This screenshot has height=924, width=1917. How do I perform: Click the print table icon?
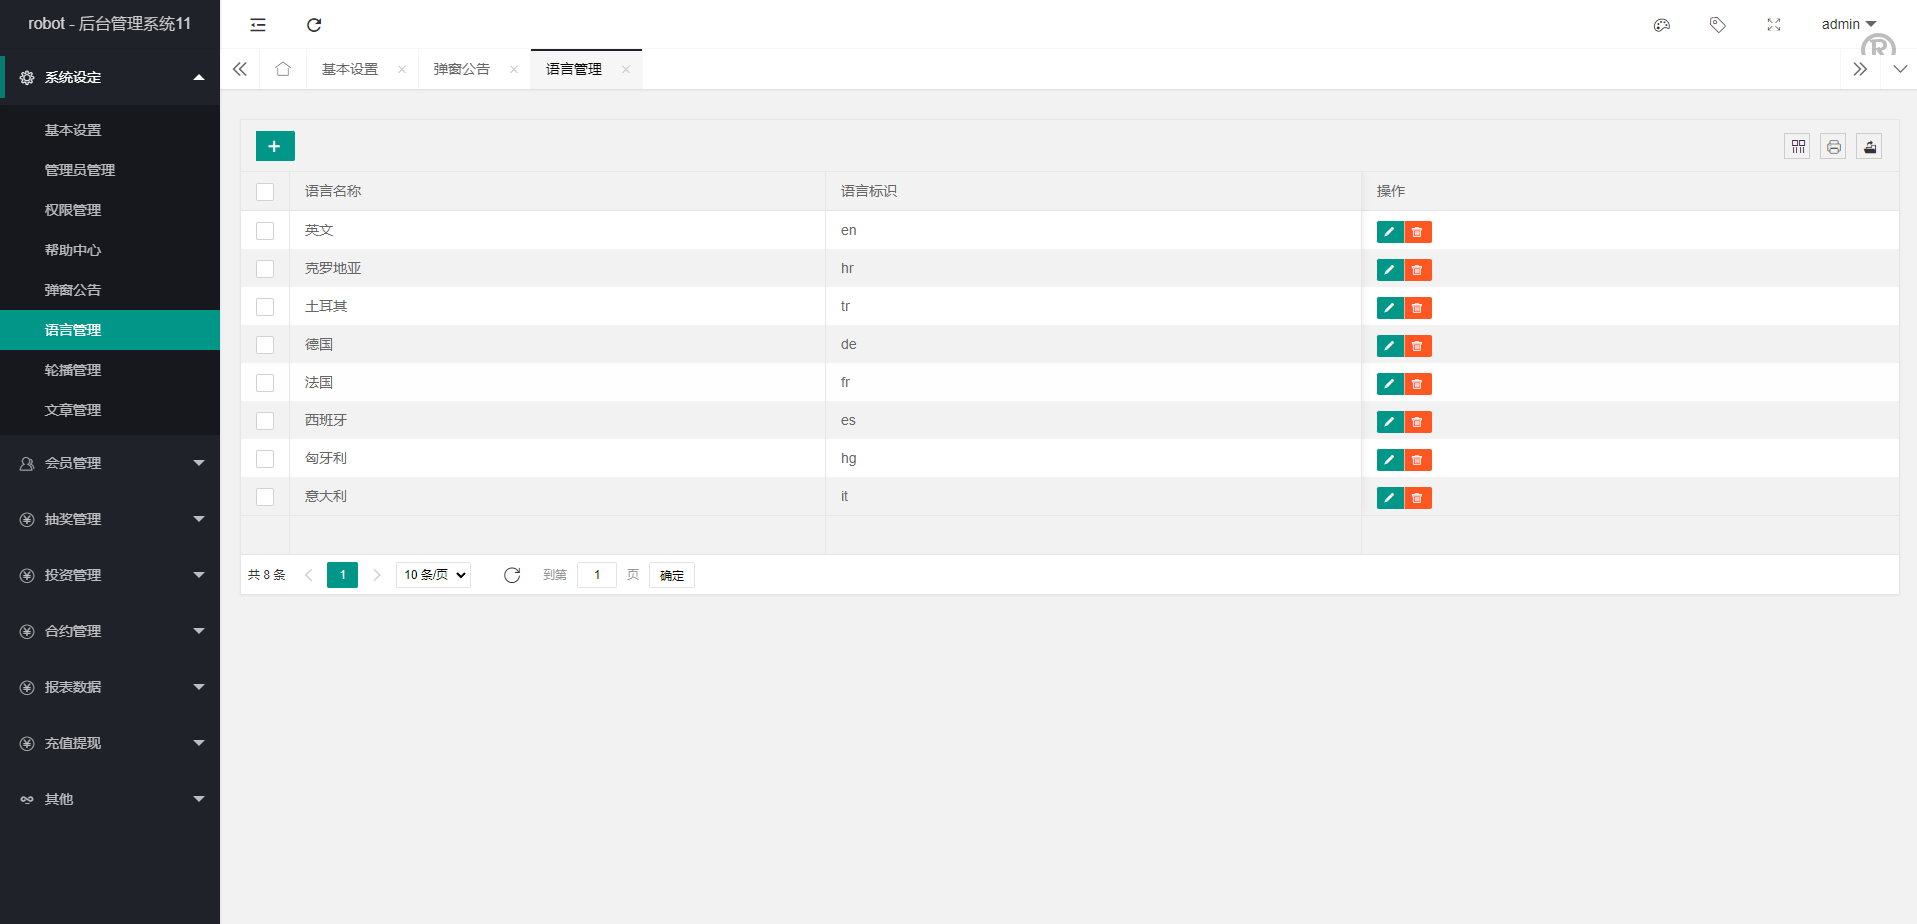(x=1833, y=147)
